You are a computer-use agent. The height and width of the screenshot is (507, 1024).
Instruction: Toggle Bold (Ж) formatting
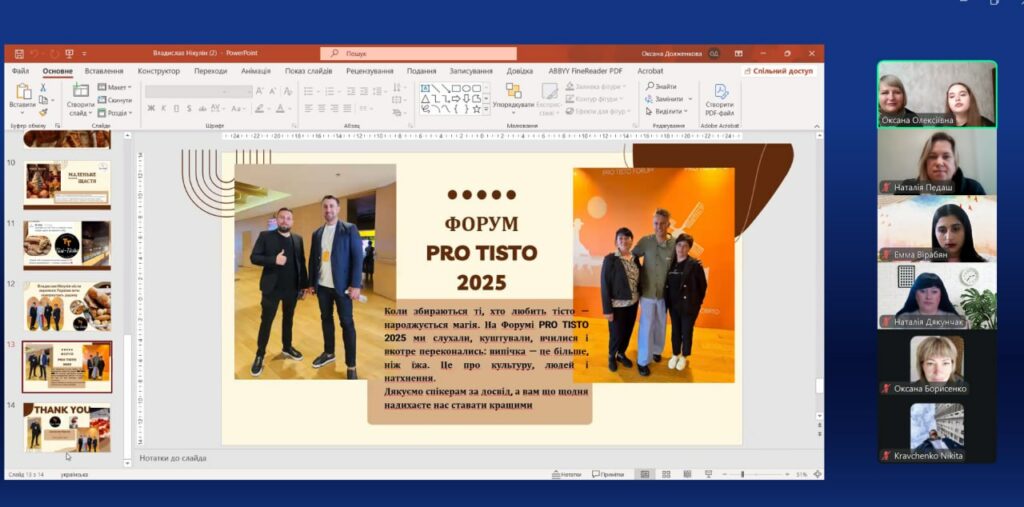[150, 108]
